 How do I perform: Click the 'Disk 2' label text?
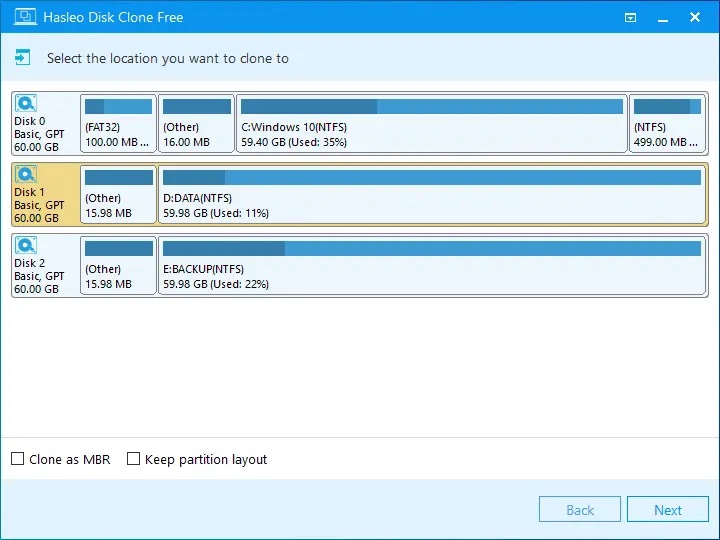pos(30,263)
